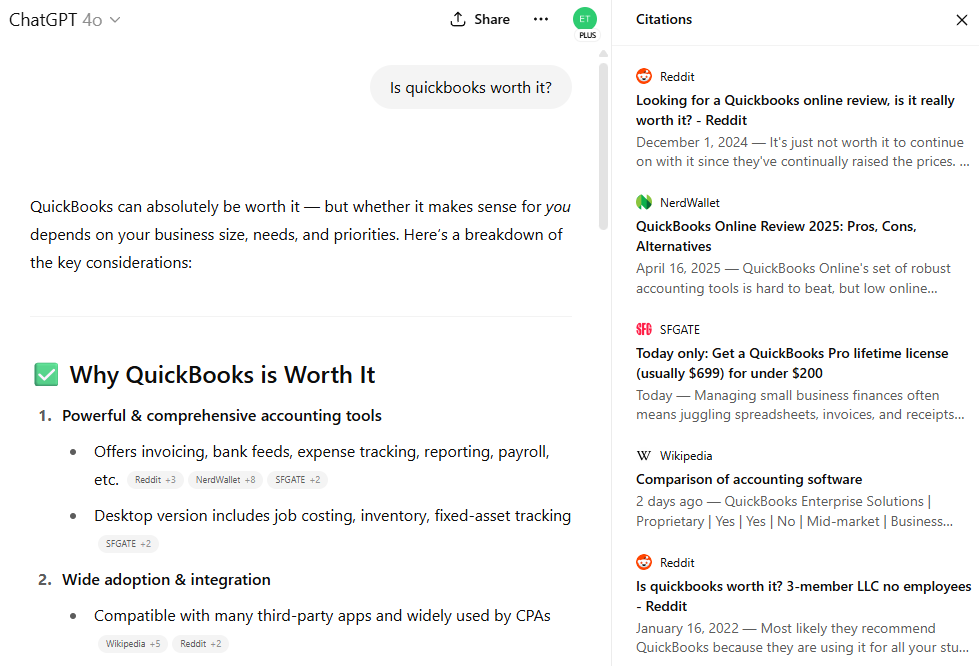This screenshot has height=666, width=979.
Task: Close the Citations panel
Action: click(962, 19)
